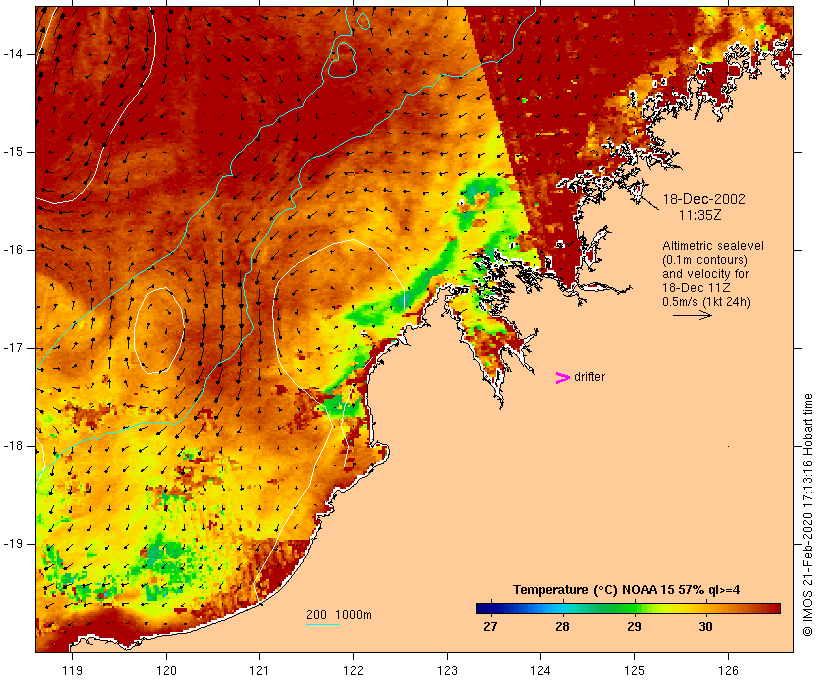Click the 'drifter' legend label
Image resolution: width=820 pixels, height=680 pixels.
(x=589, y=377)
